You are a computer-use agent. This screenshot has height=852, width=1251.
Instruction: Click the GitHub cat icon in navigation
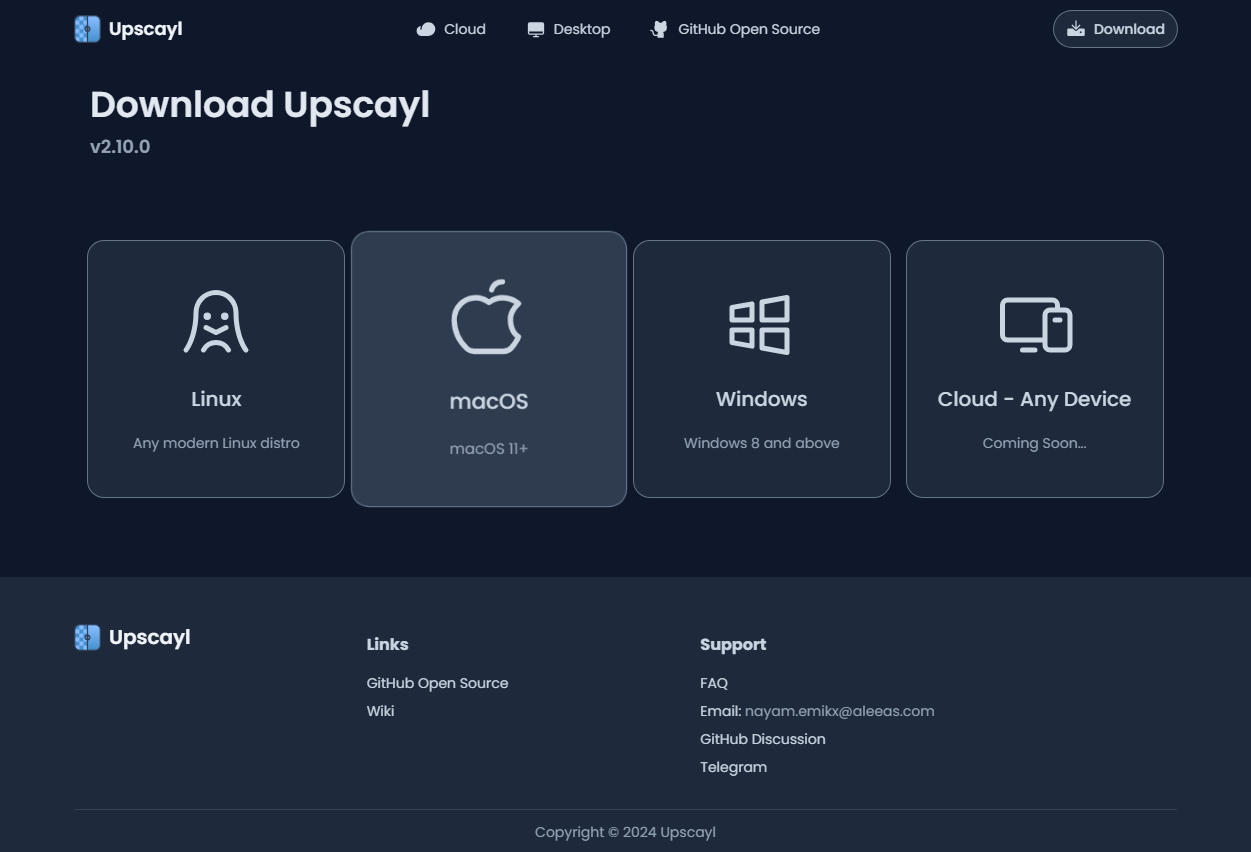point(658,29)
